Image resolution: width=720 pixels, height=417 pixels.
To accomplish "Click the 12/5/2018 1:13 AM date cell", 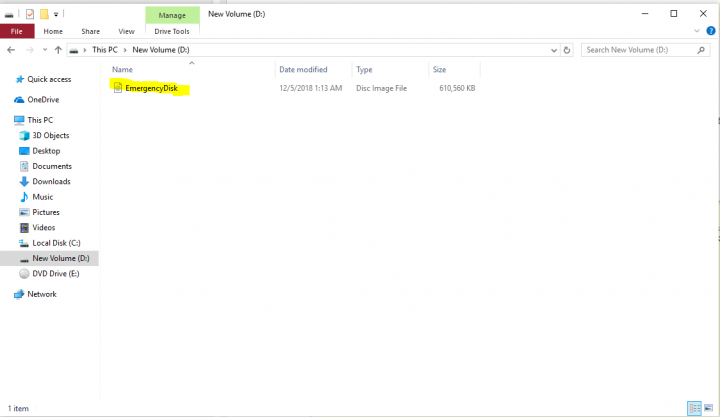I will (x=311, y=88).
